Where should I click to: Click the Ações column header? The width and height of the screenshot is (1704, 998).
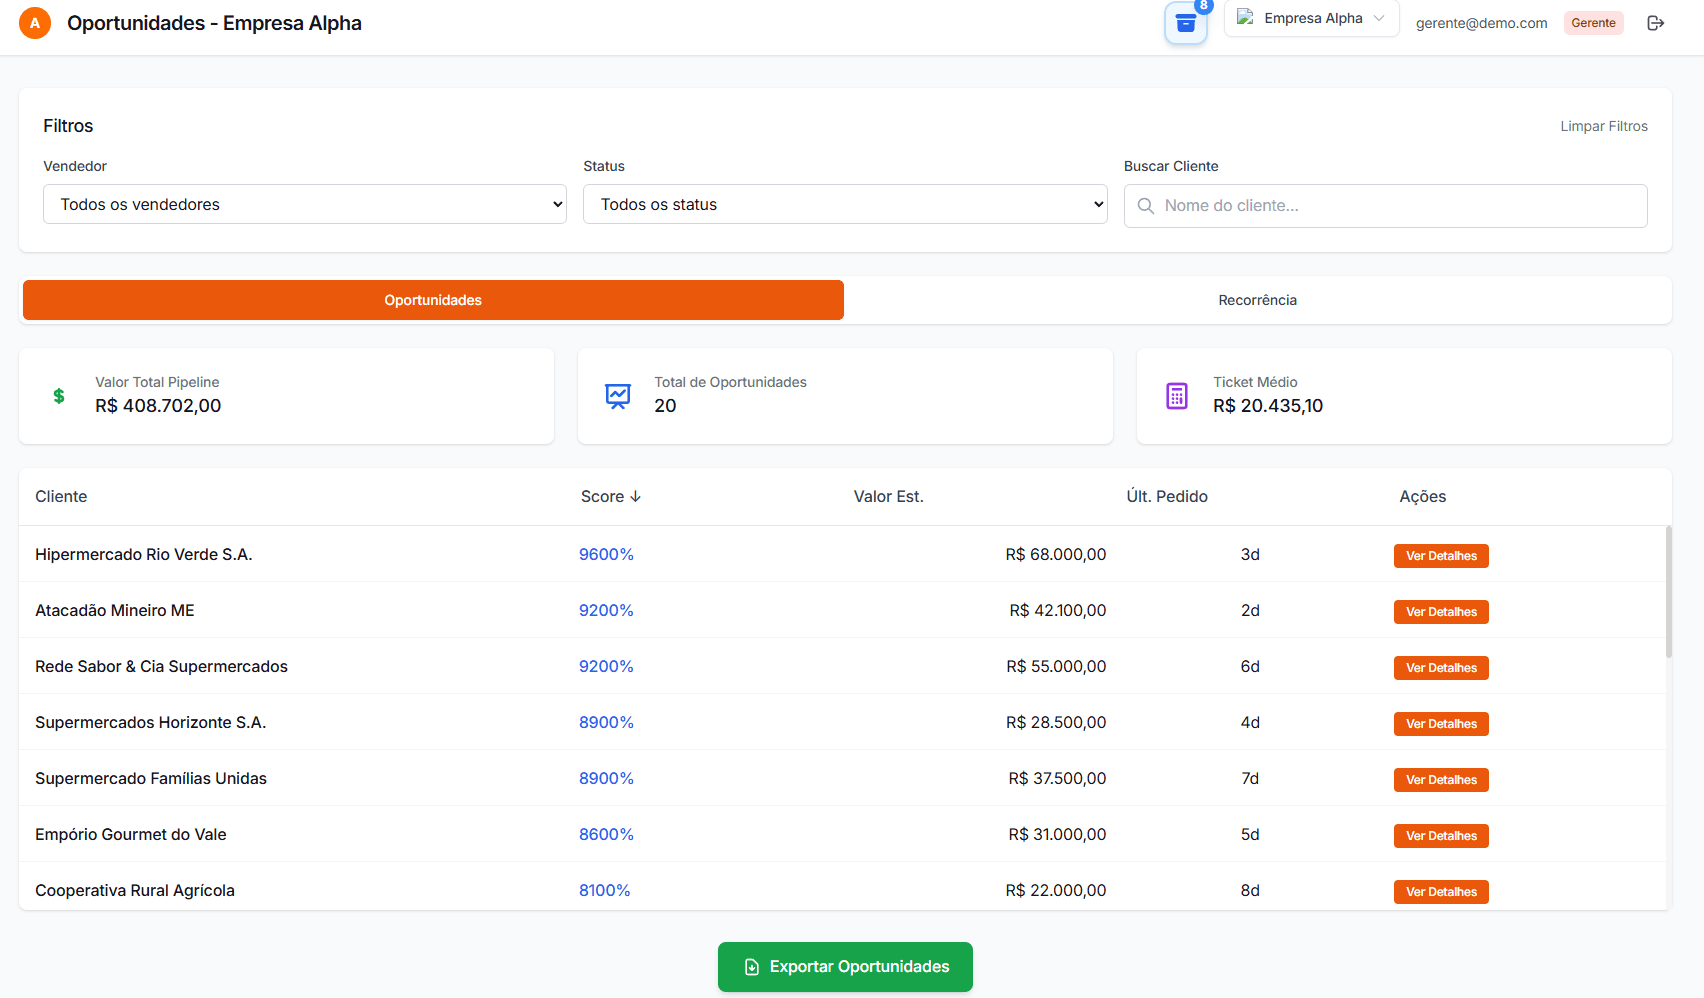1422,497
